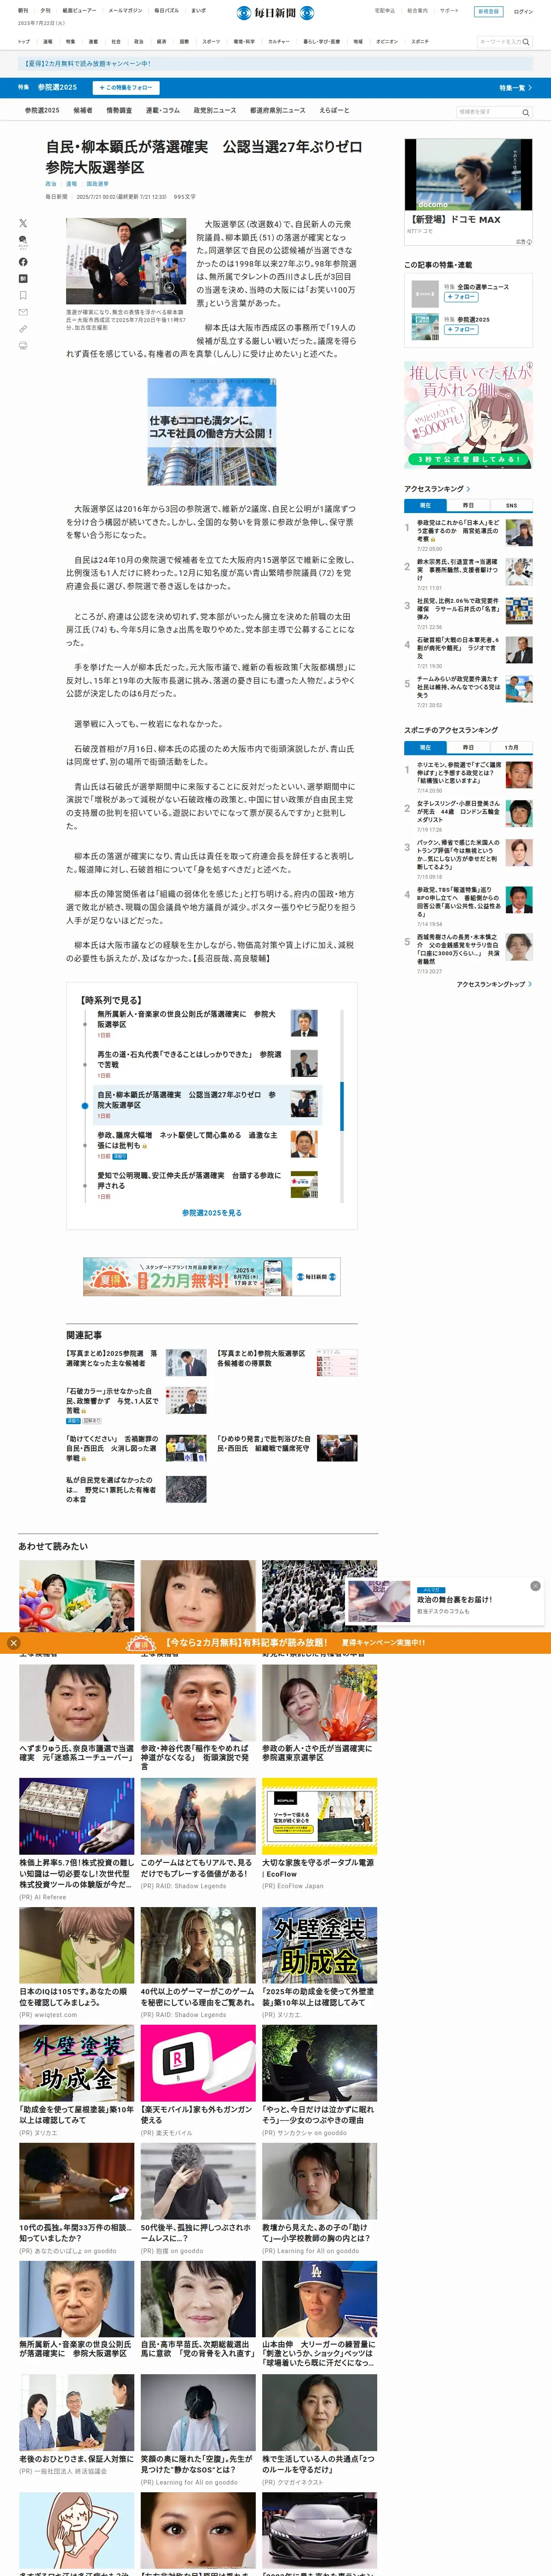
Task: Open recommended story 山本由伸 大リーガーの練習量
Action: pos(319,2315)
